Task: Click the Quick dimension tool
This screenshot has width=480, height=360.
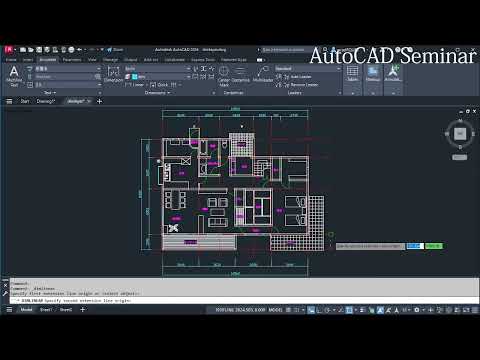Action: pos(159,85)
